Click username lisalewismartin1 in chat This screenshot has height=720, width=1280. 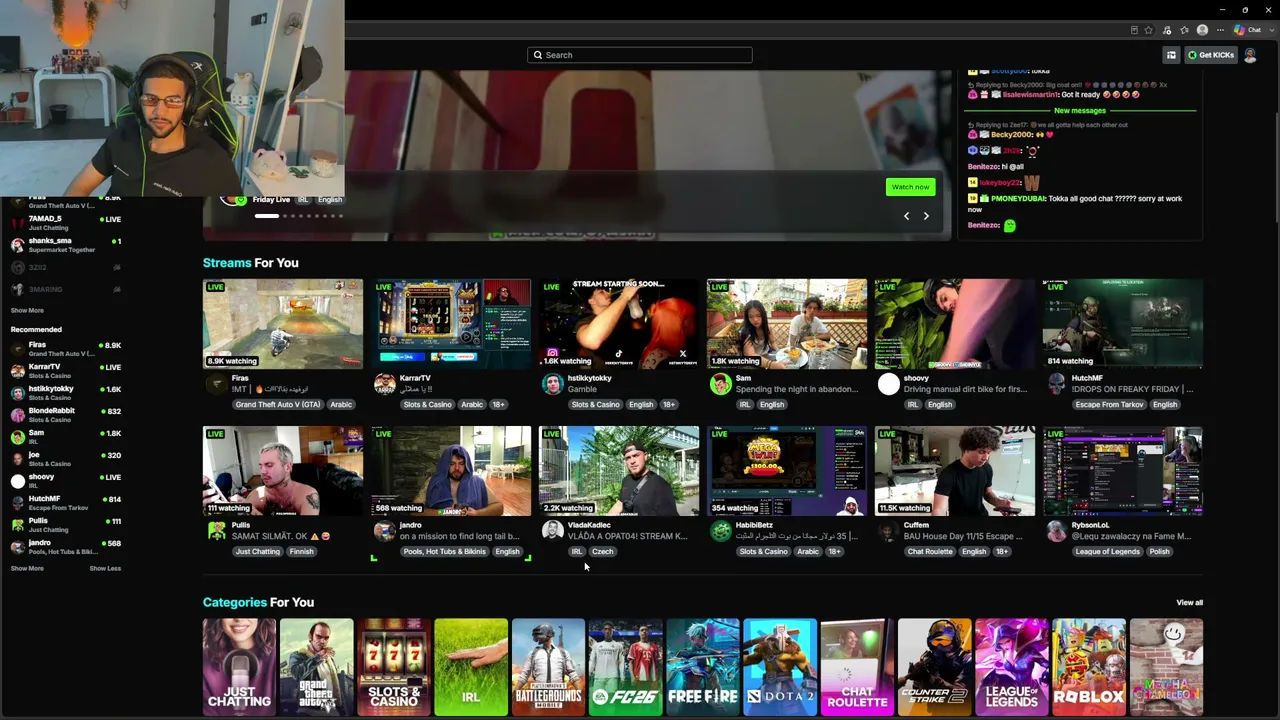(1030, 95)
